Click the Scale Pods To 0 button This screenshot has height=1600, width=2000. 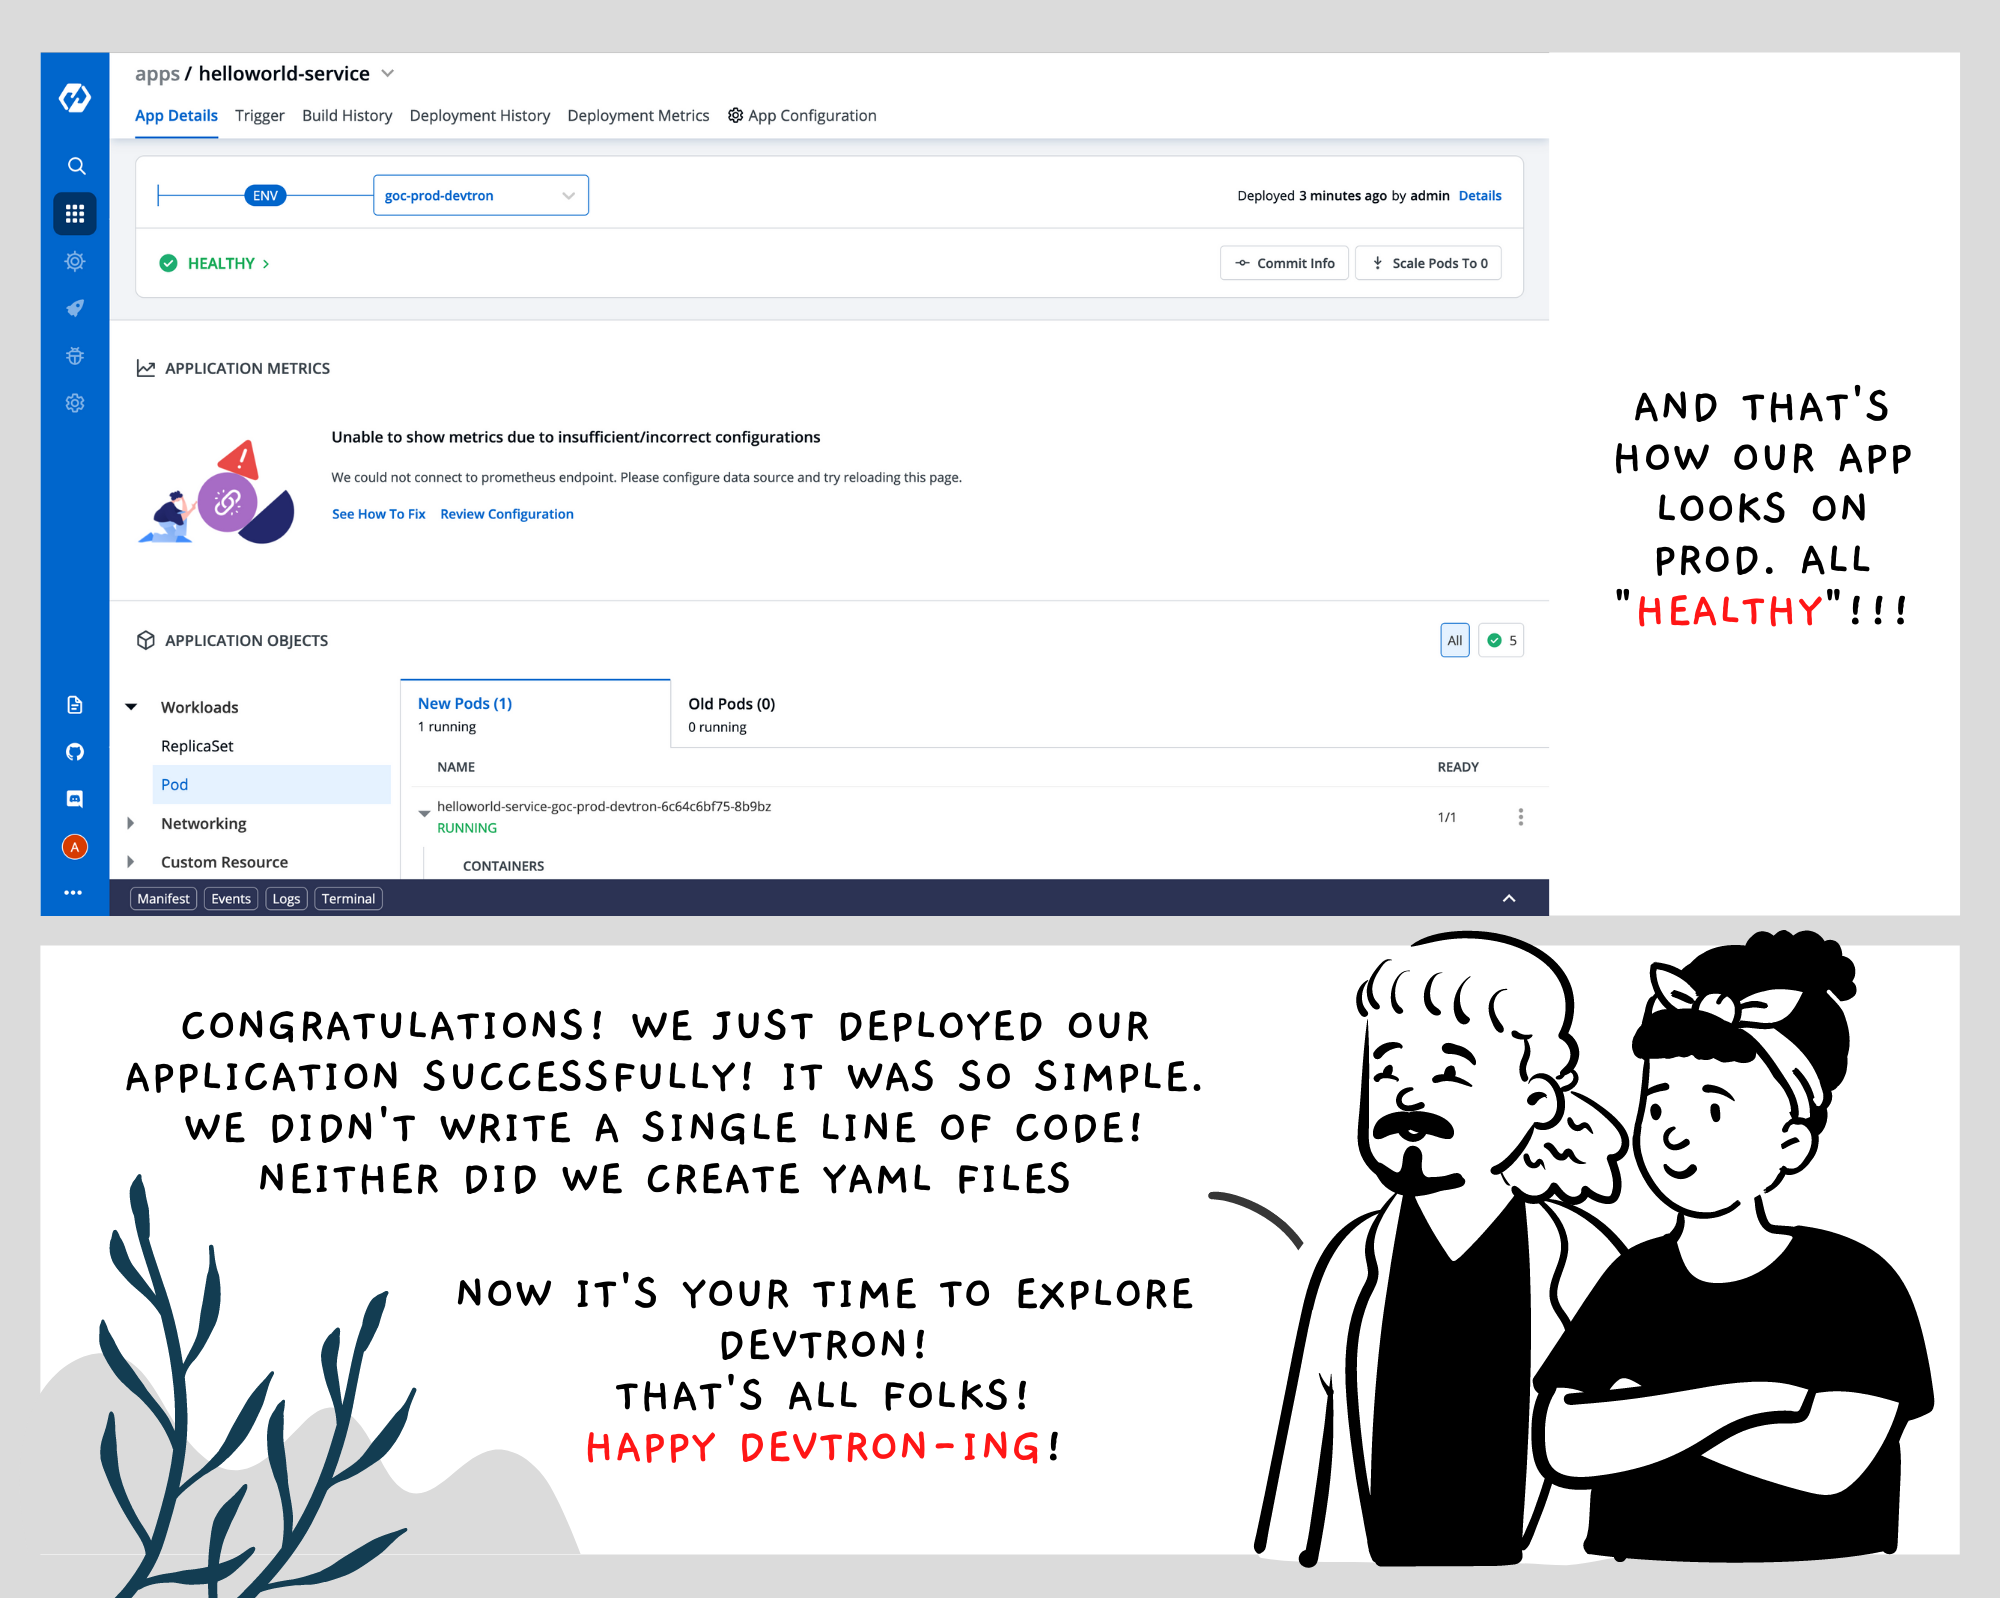(x=1428, y=263)
